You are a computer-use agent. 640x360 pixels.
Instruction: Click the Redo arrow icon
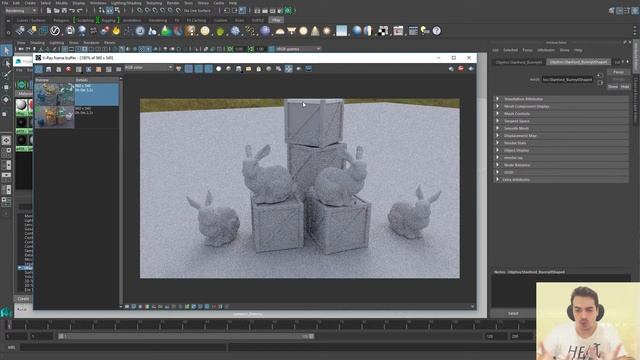point(80,11)
